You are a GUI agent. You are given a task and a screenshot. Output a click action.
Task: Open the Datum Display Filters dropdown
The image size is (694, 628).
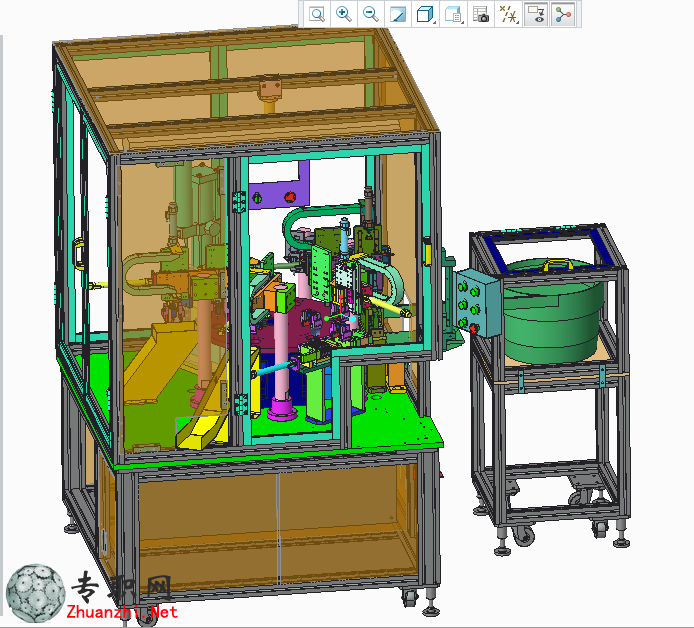(509, 14)
